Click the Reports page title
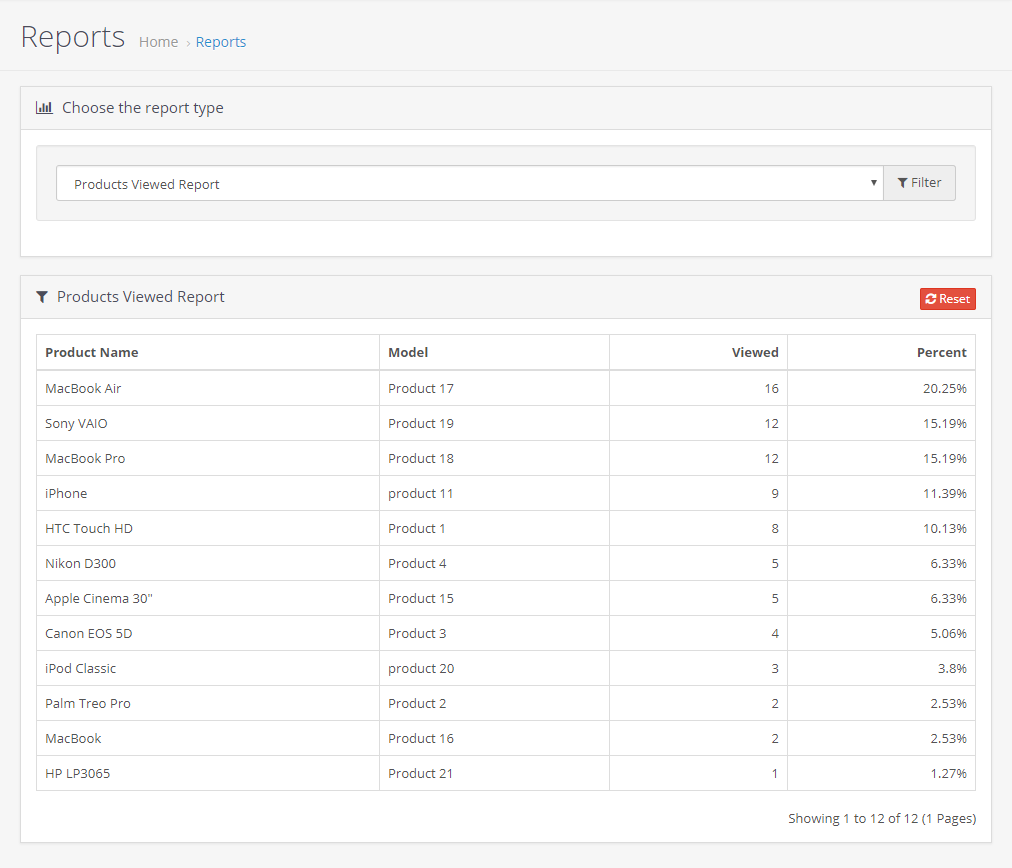 click(73, 37)
